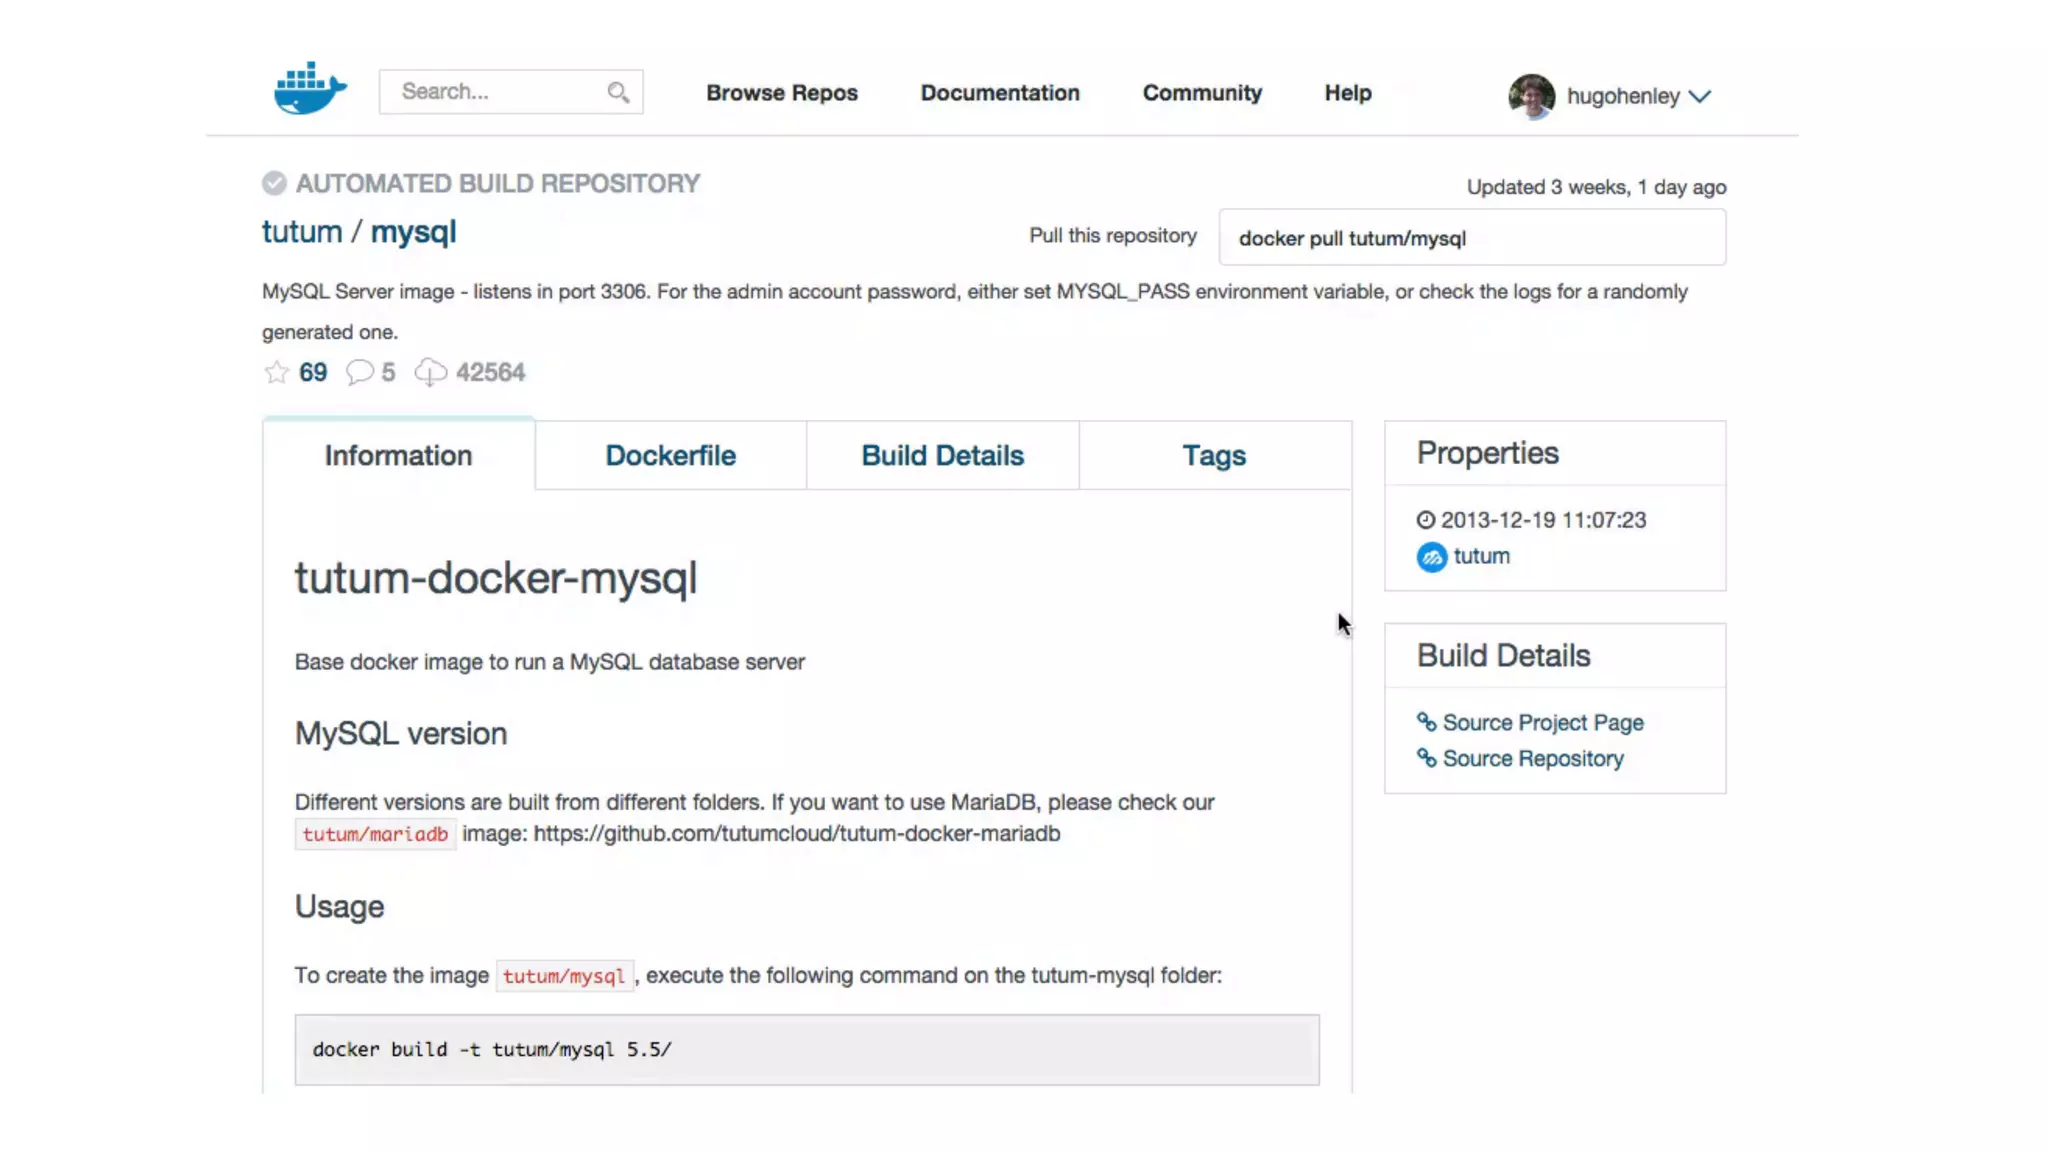Select the Tags tab
This screenshot has width=2048, height=1152.
coord(1214,456)
